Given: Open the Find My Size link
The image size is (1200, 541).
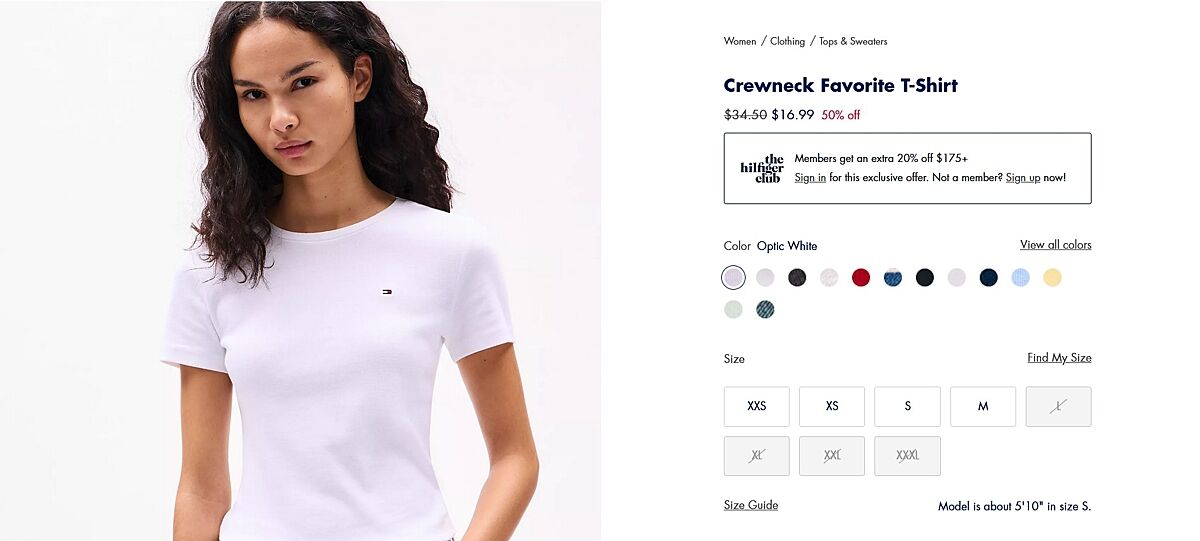Looking at the screenshot, I should [1059, 358].
